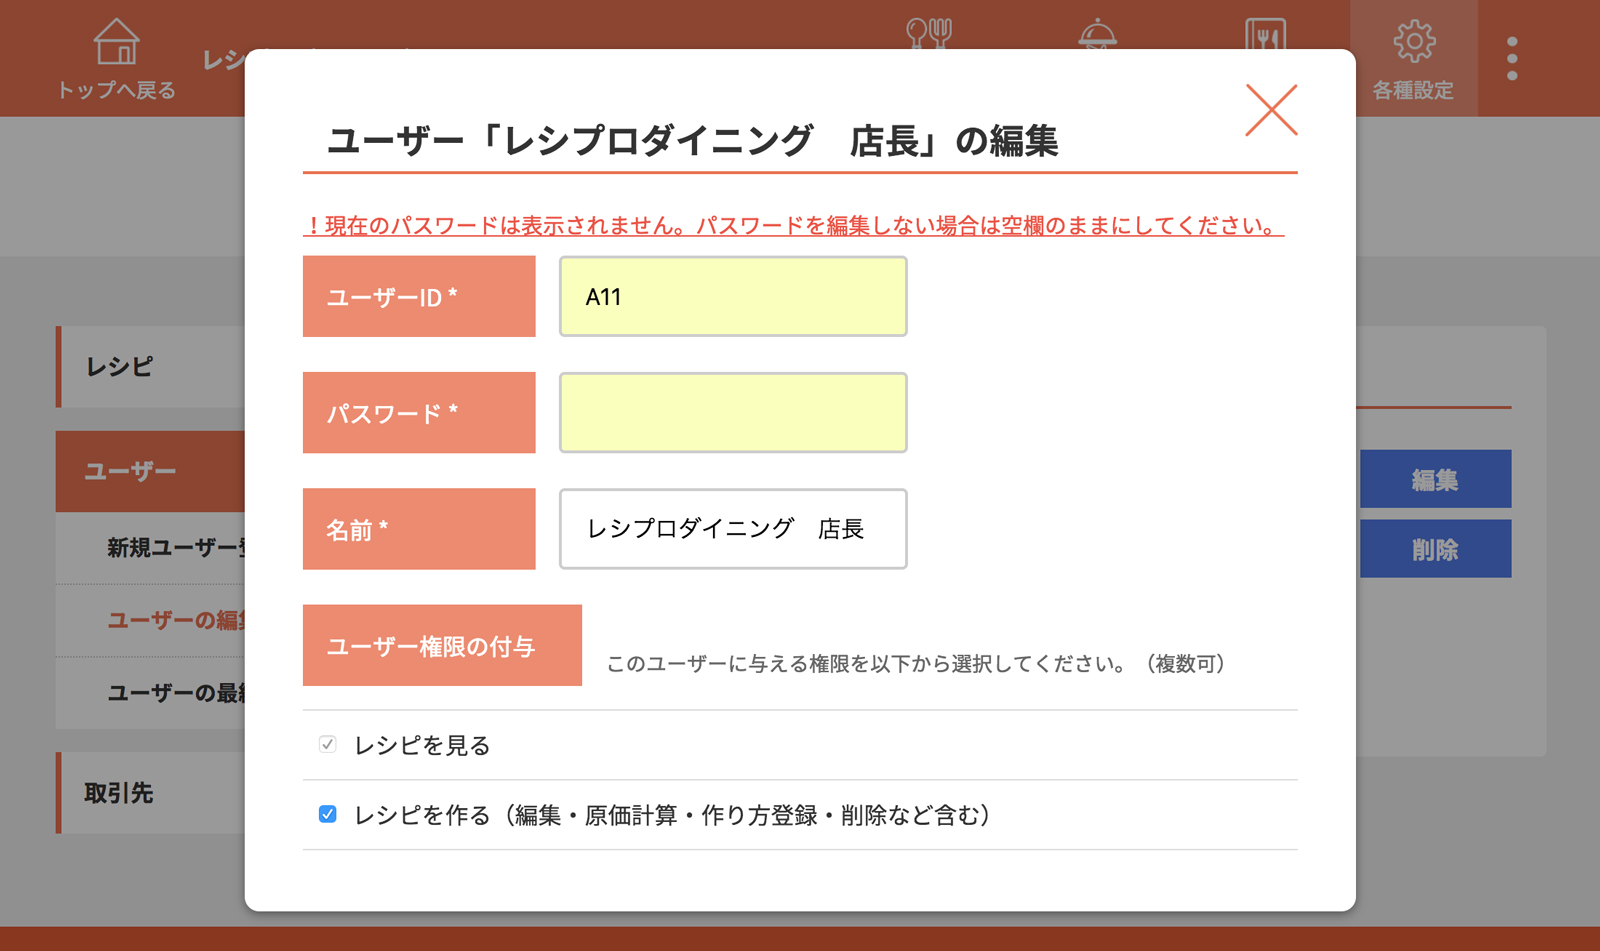Click the menu card fork-knife icon
The image size is (1600, 951).
[x=1265, y=34]
